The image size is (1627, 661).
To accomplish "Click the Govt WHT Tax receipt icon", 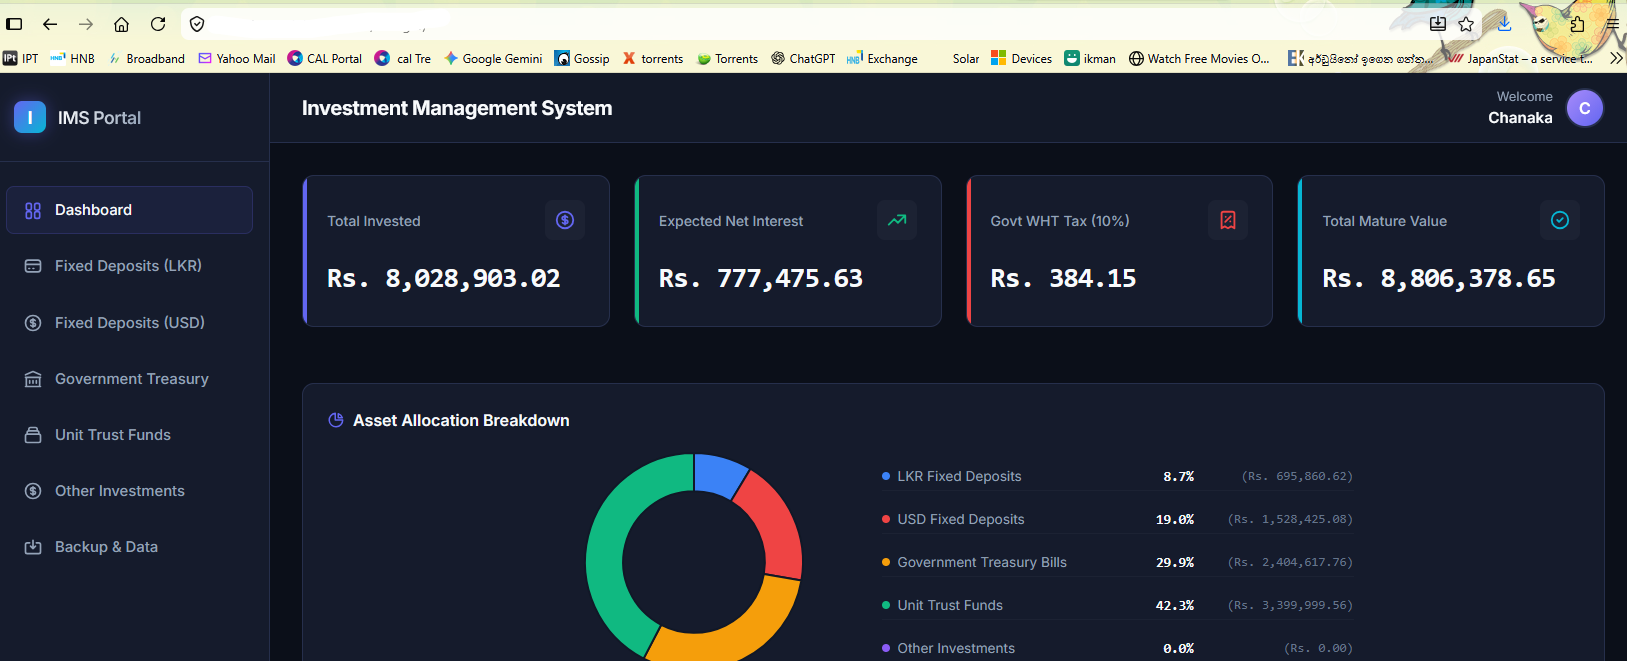I will (x=1228, y=220).
